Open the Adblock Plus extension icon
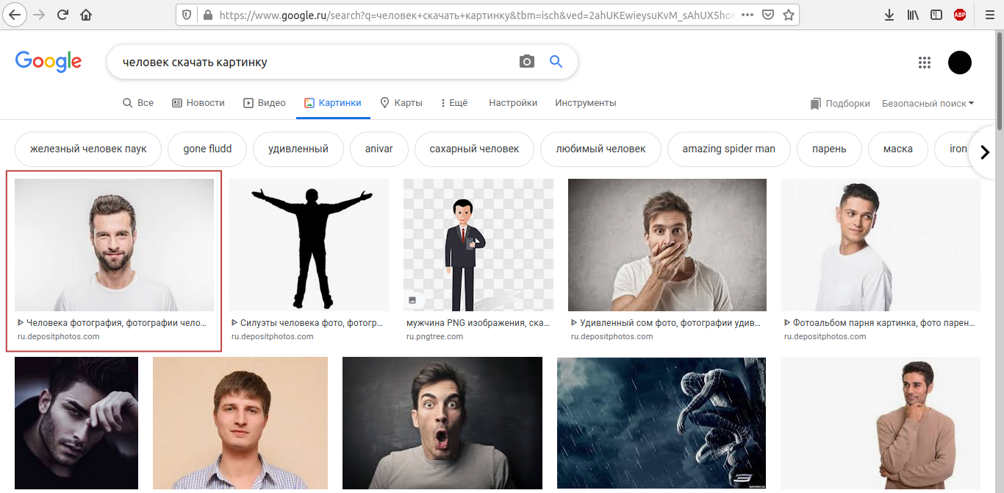 point(959,15)
